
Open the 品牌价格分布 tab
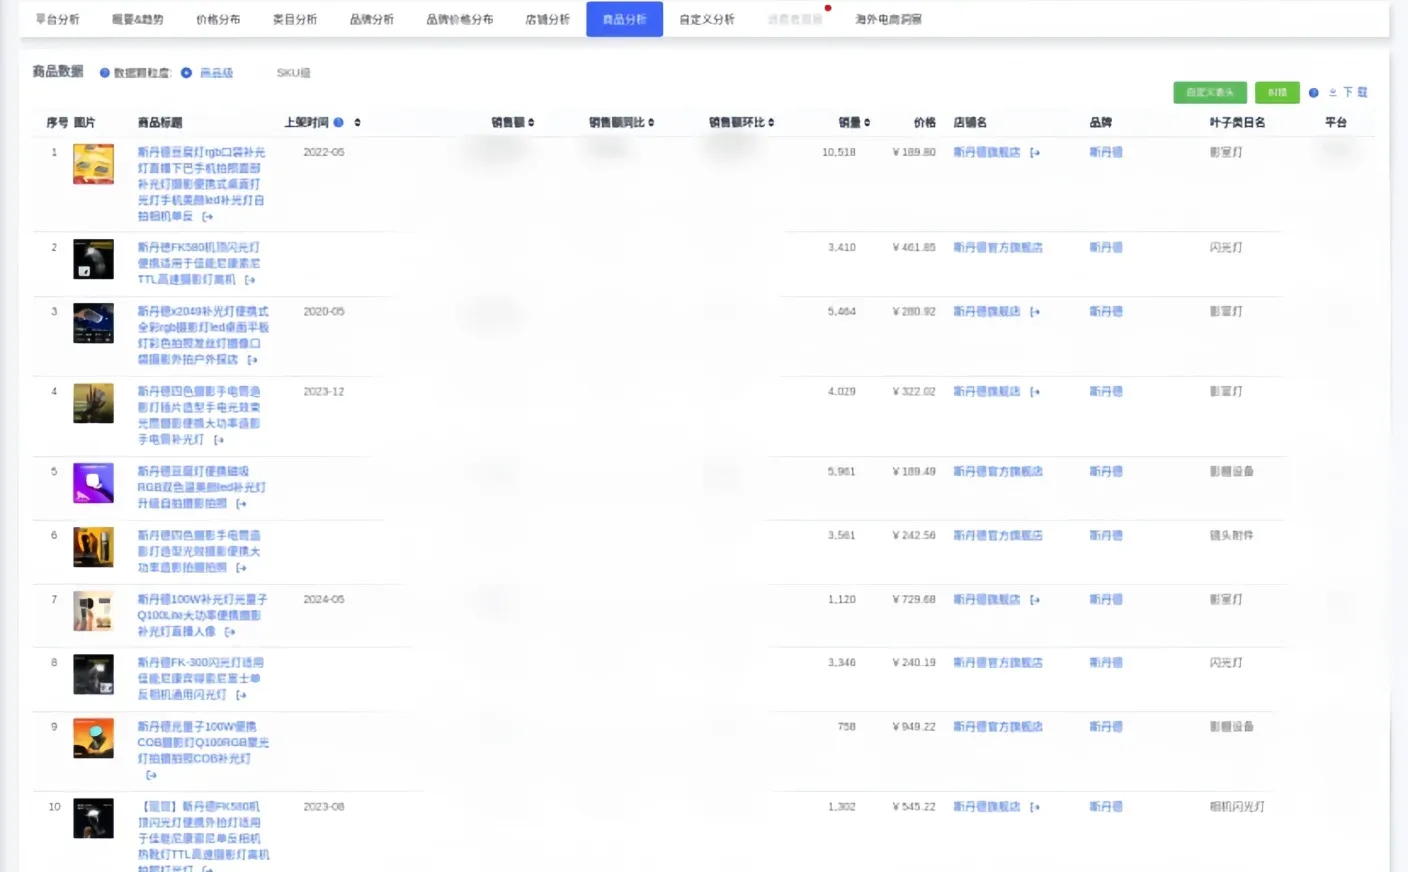click(460, 19)
